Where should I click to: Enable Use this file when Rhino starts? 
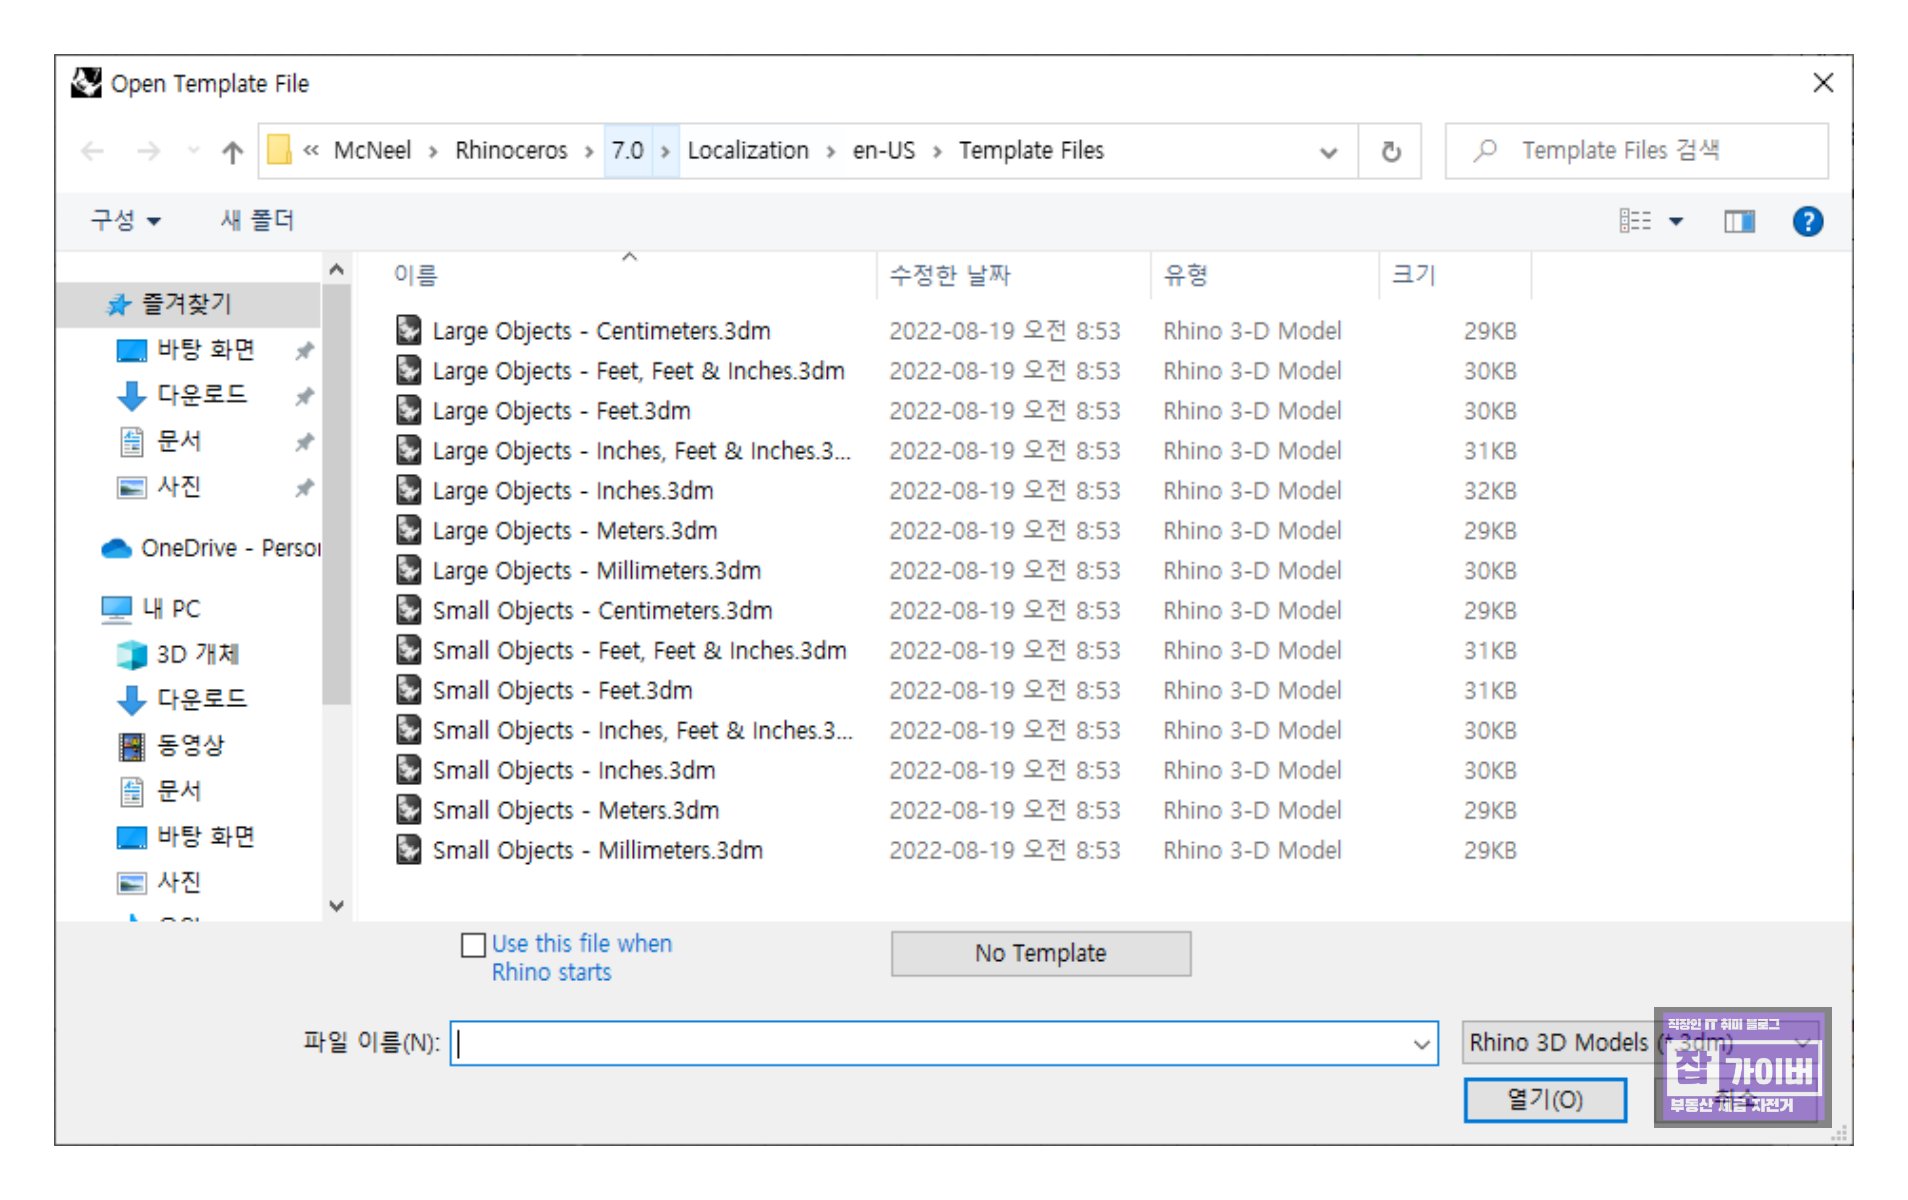tap(473, 945)
